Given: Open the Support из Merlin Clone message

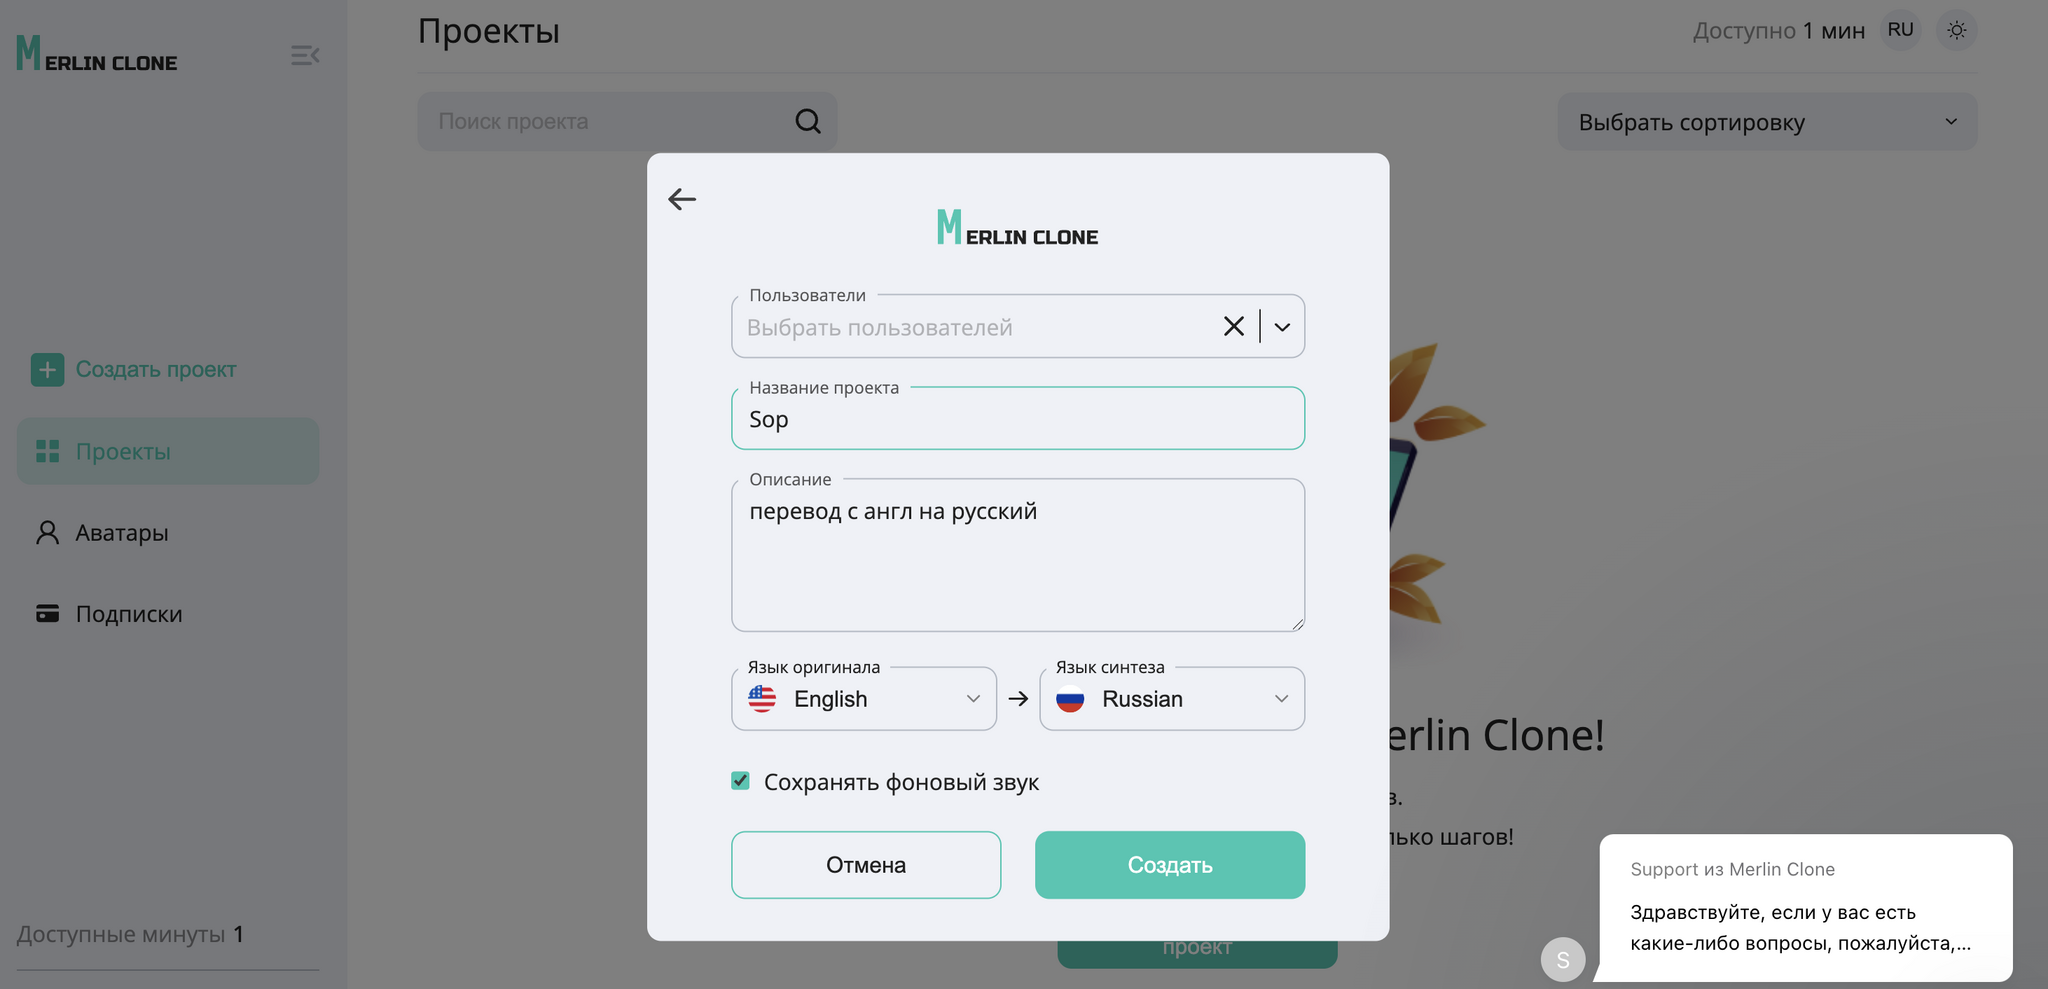Looking at the screenshot, I should click(x=1806, y=908).
